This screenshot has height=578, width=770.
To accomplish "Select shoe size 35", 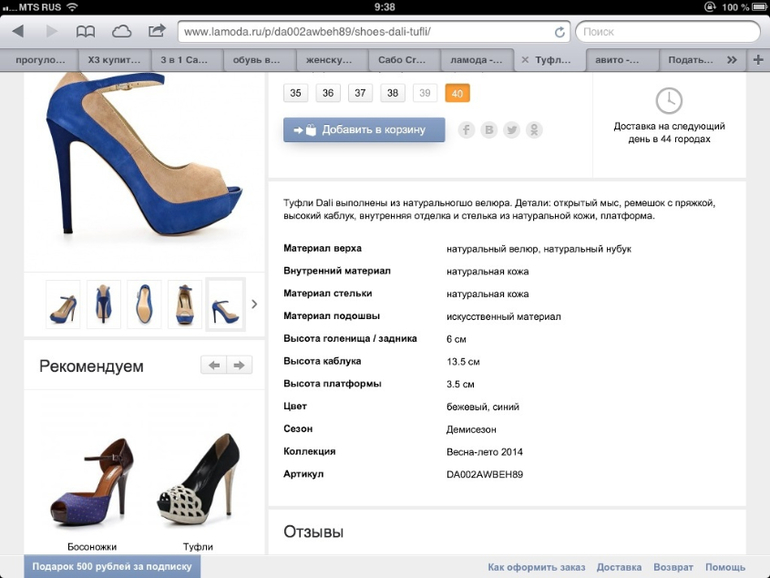I will (296, 93).
